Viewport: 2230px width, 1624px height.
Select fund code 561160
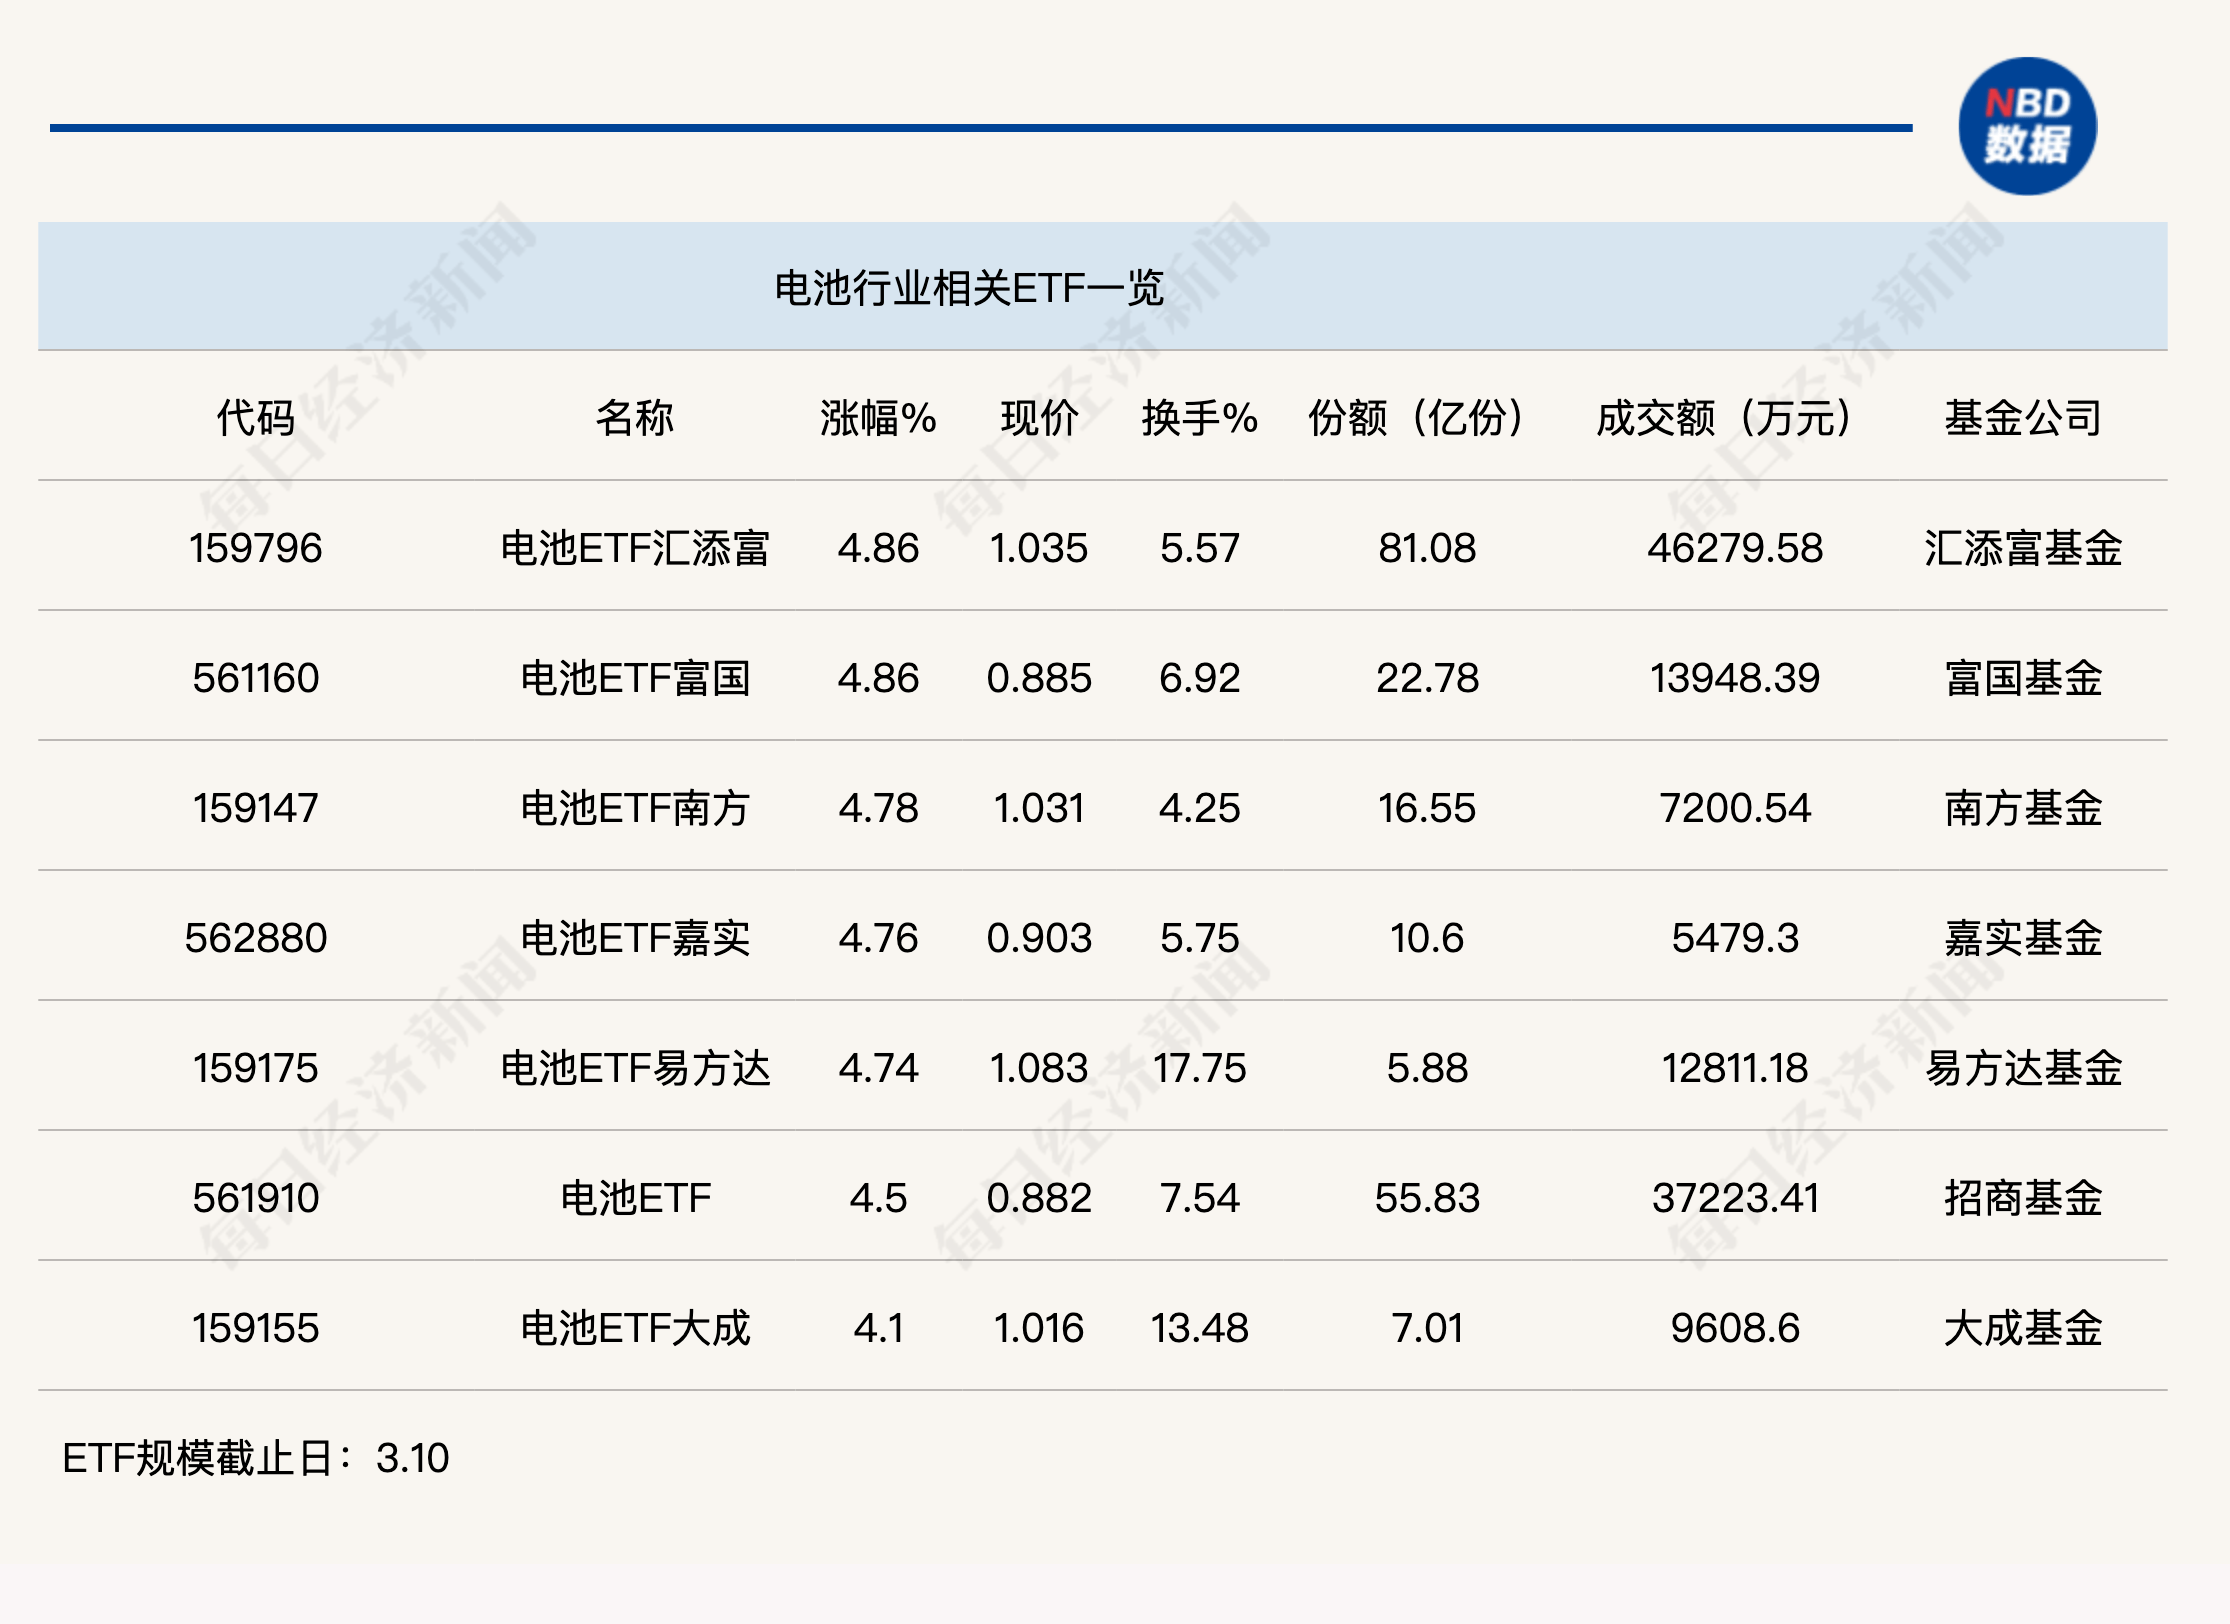[x=256, y=678]
